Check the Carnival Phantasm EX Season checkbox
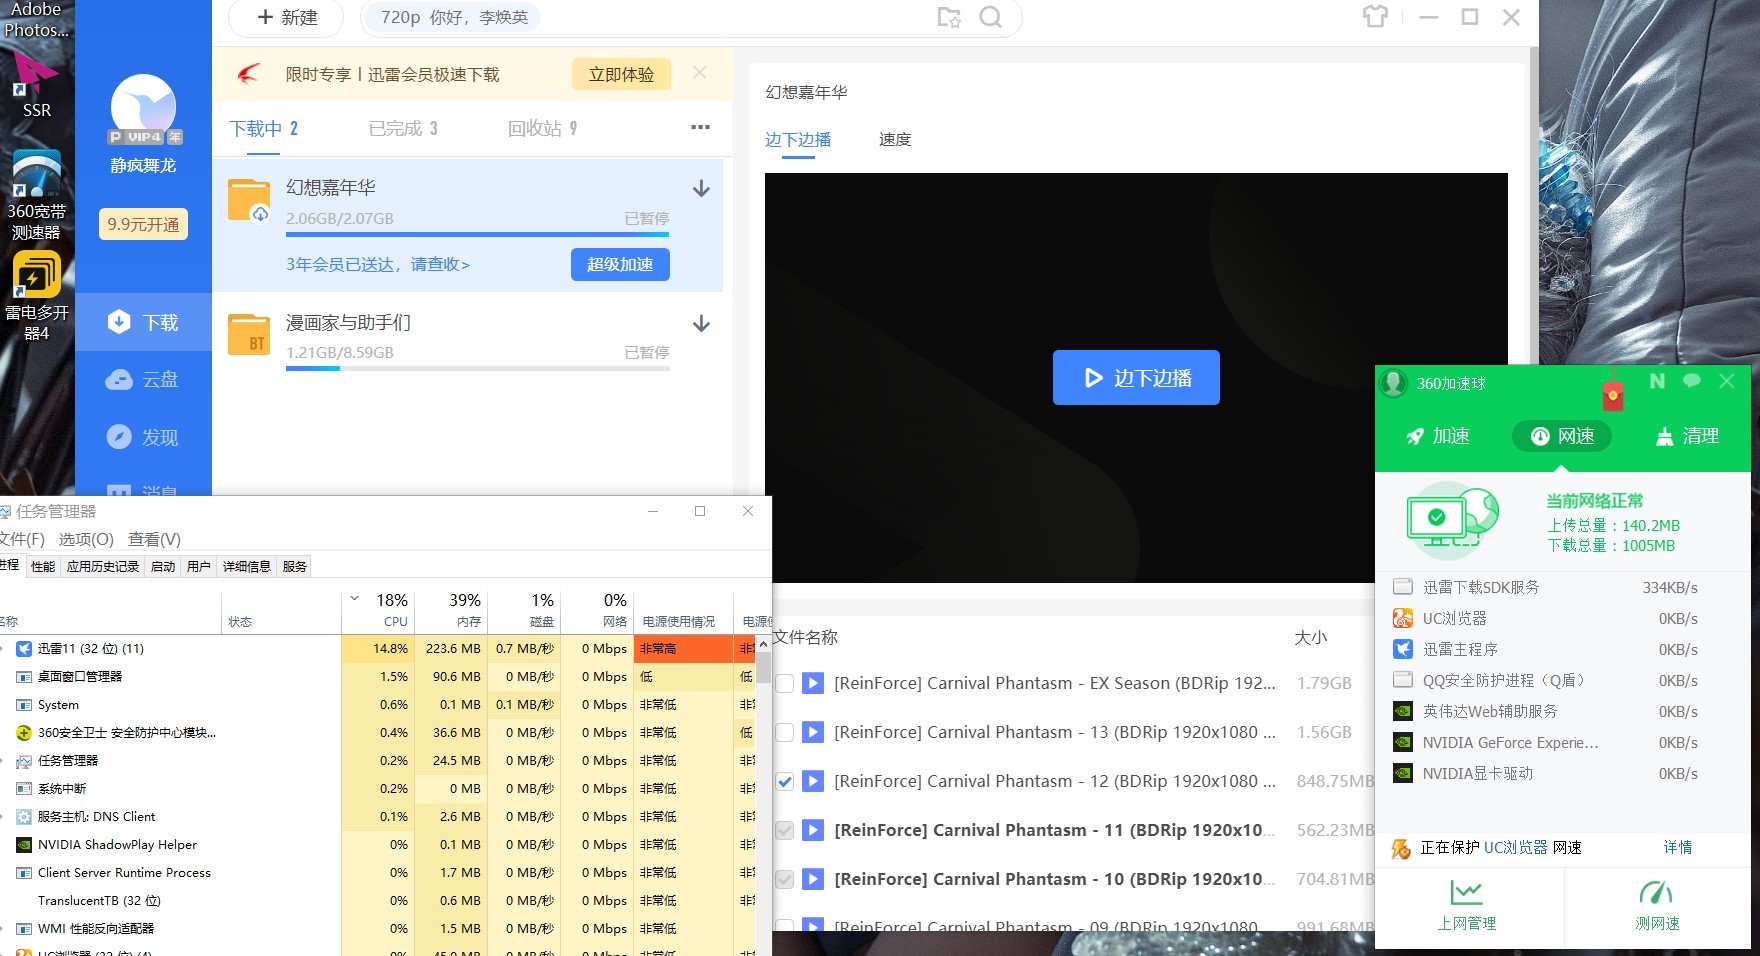 click(784, 683)
